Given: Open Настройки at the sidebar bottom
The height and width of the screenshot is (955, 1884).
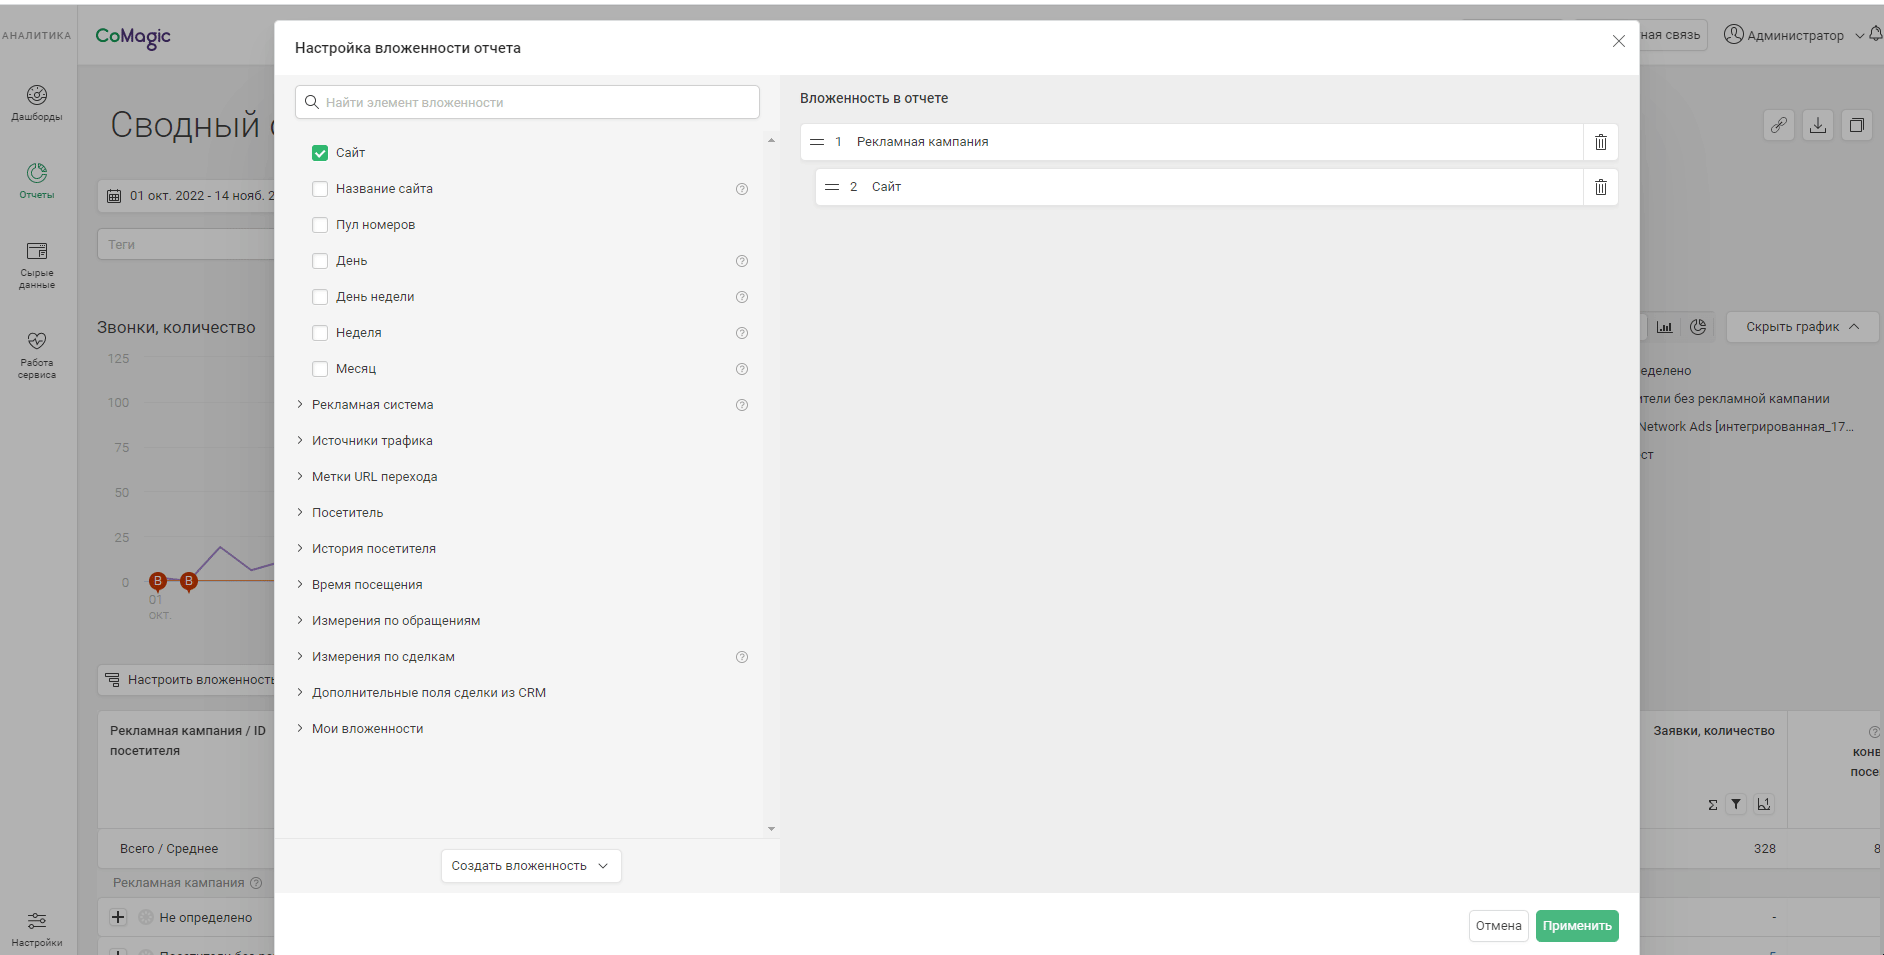Looking at the screenshot, I should pos(37,928).
